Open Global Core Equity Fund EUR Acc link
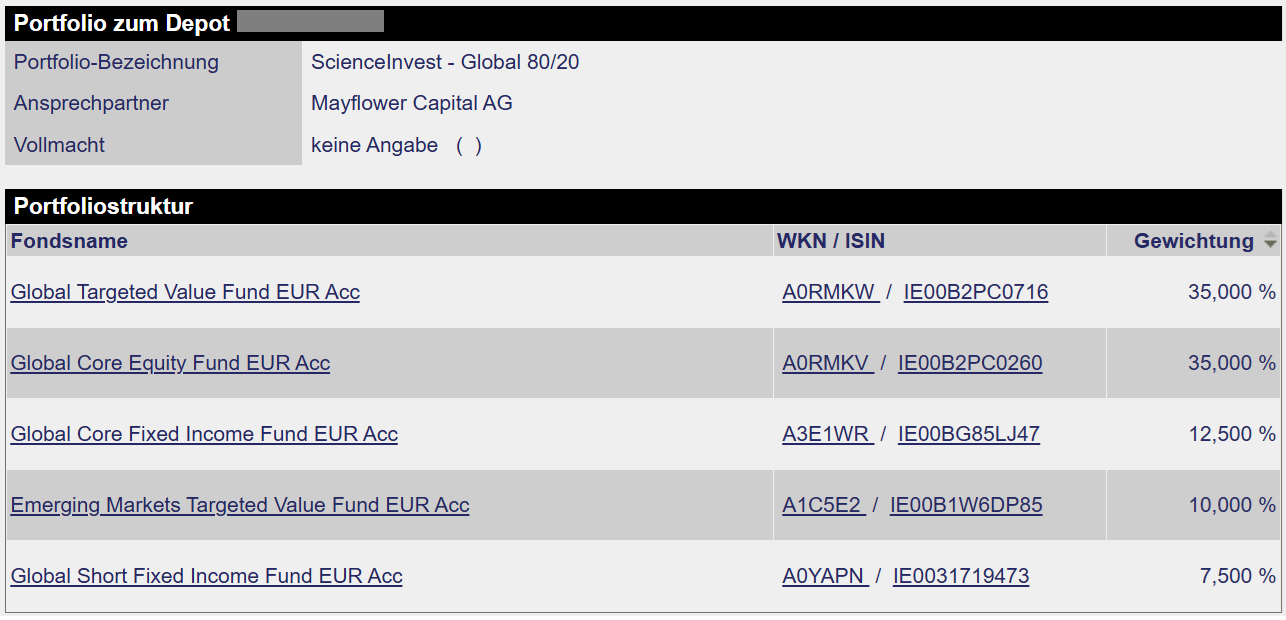1286x620 pixels. (x=170, y=363)
